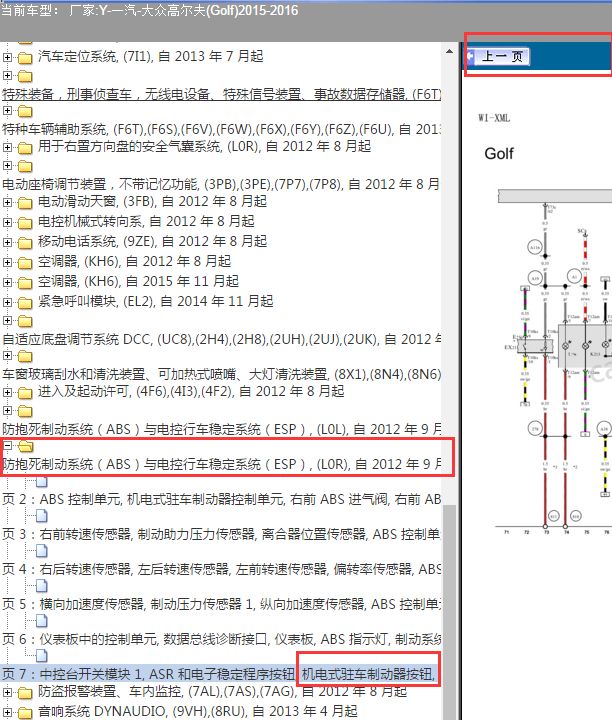Viewport: 612px width, 720px height.
Task: Expand the 防盗报警装置、车内监控 node
Action: 7,692
